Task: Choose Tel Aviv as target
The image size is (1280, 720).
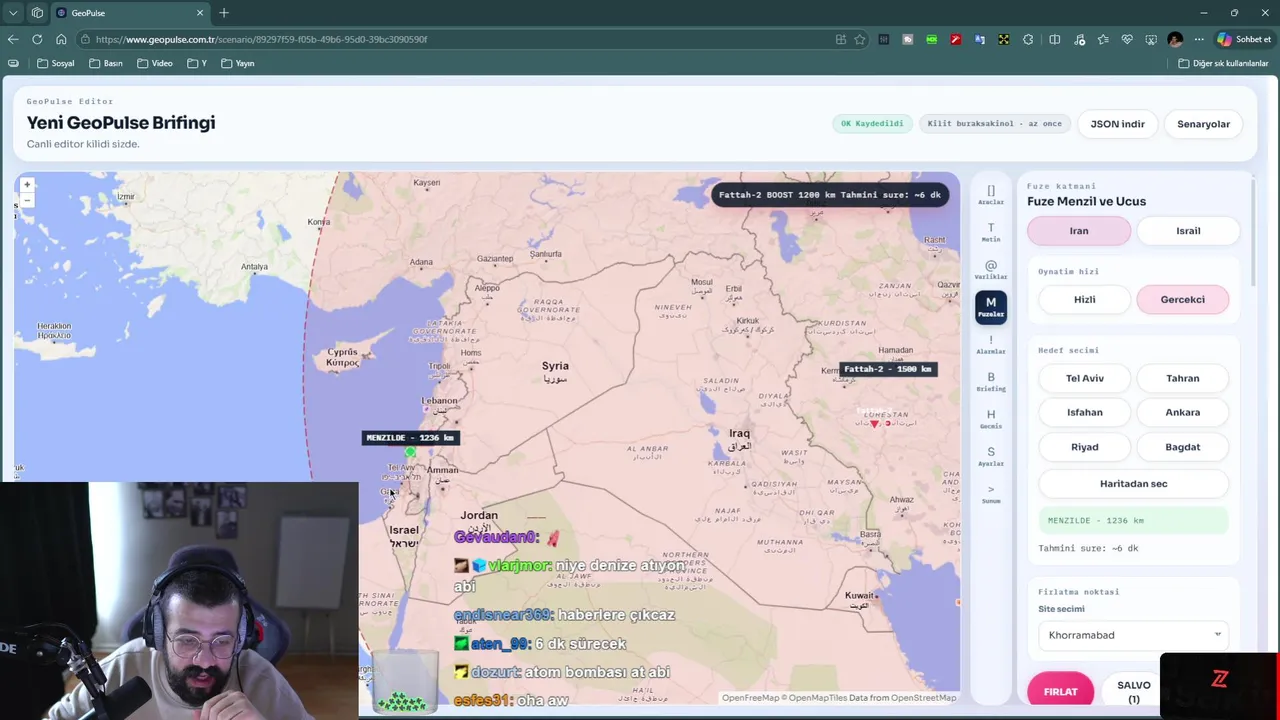Action: pos(1084,378)
